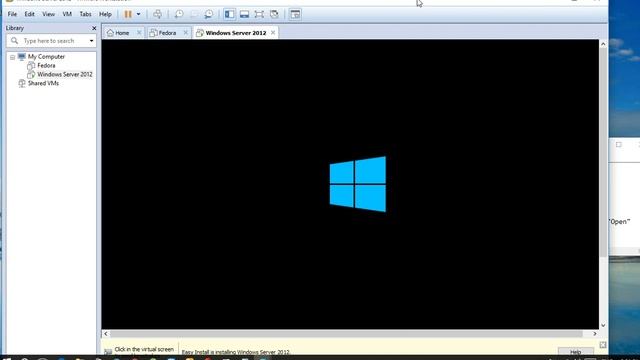Dismiss the Easy Install message bar

coord(603,345)
